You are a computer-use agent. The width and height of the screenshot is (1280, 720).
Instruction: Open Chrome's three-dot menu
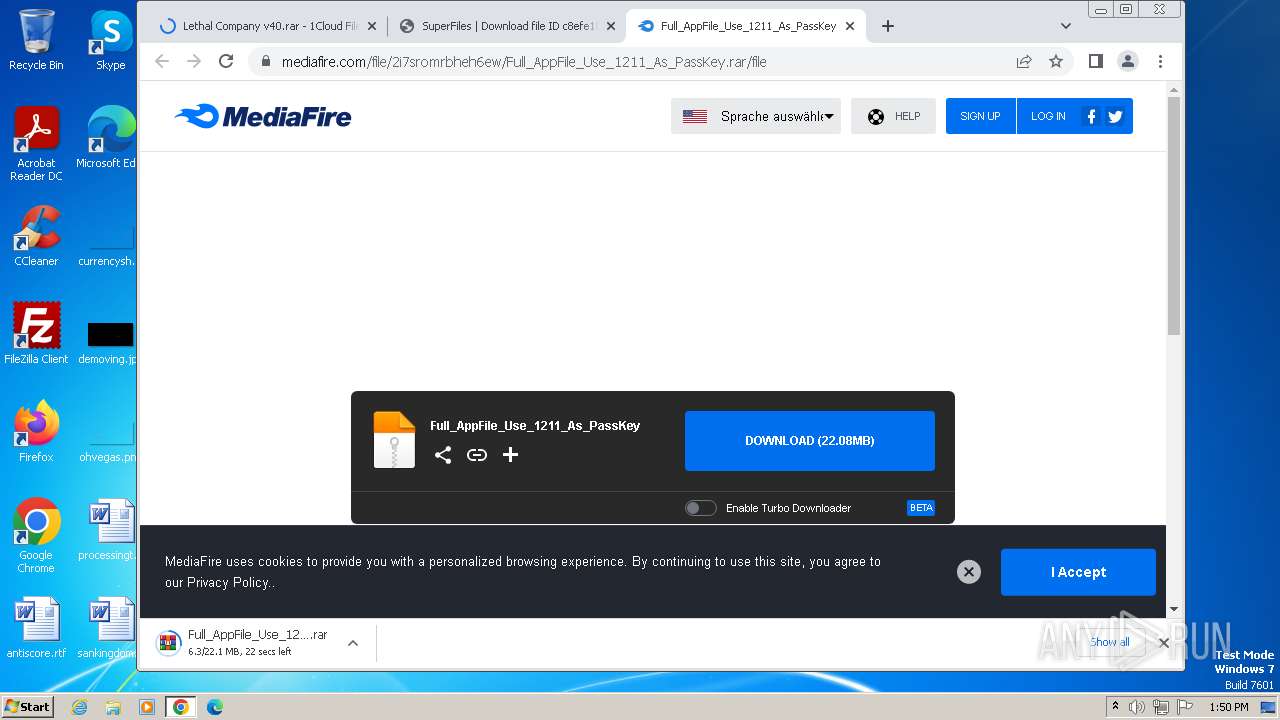[1160, 61]
